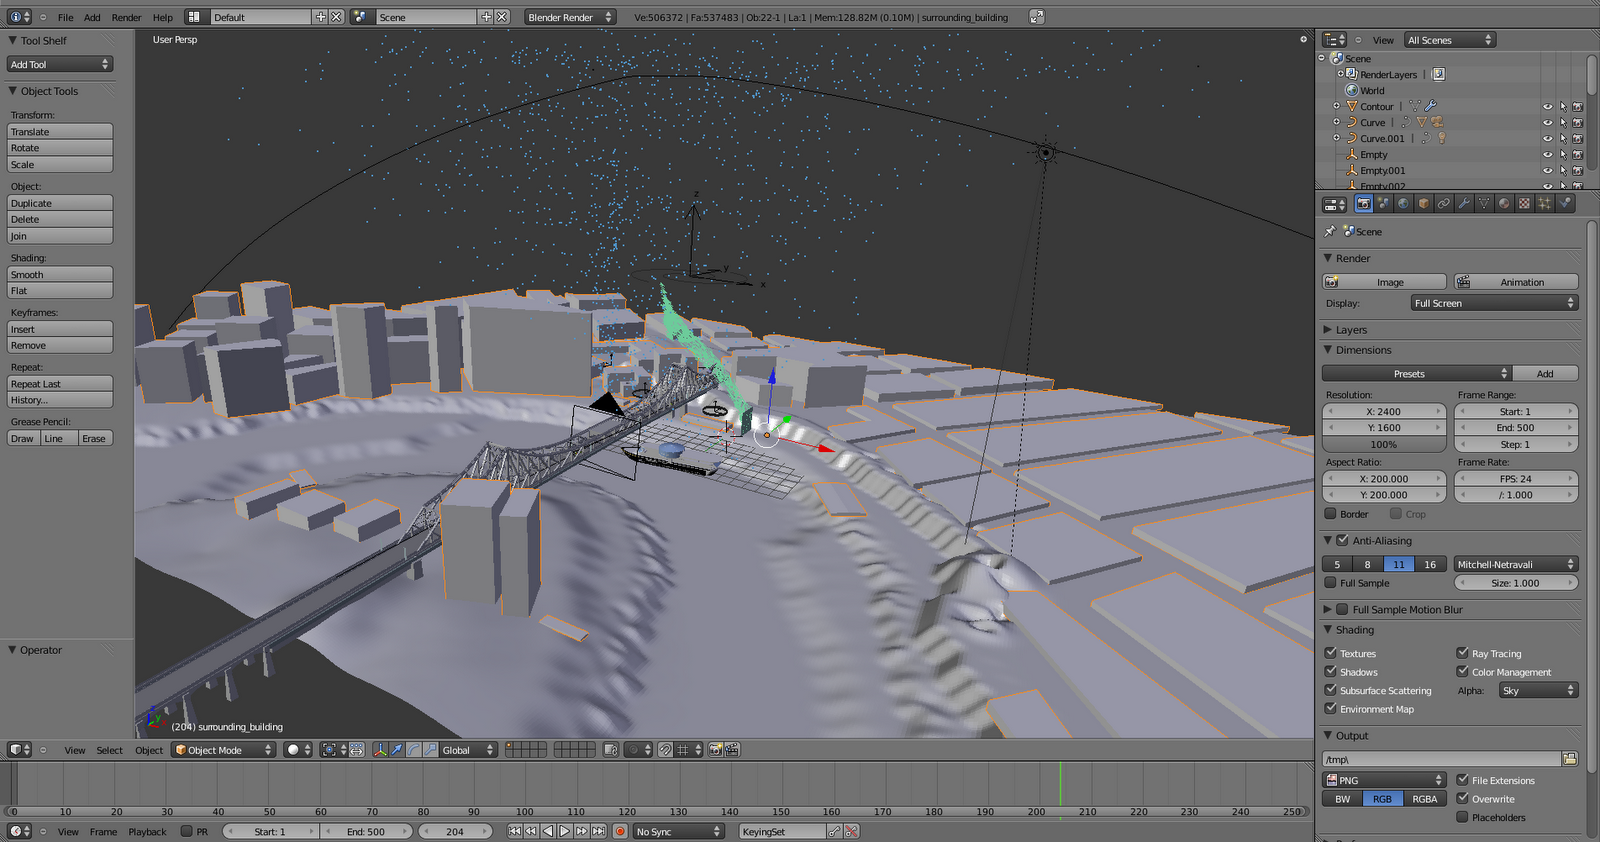
Task: Open the timeline Playback menu
Action: 147,831
